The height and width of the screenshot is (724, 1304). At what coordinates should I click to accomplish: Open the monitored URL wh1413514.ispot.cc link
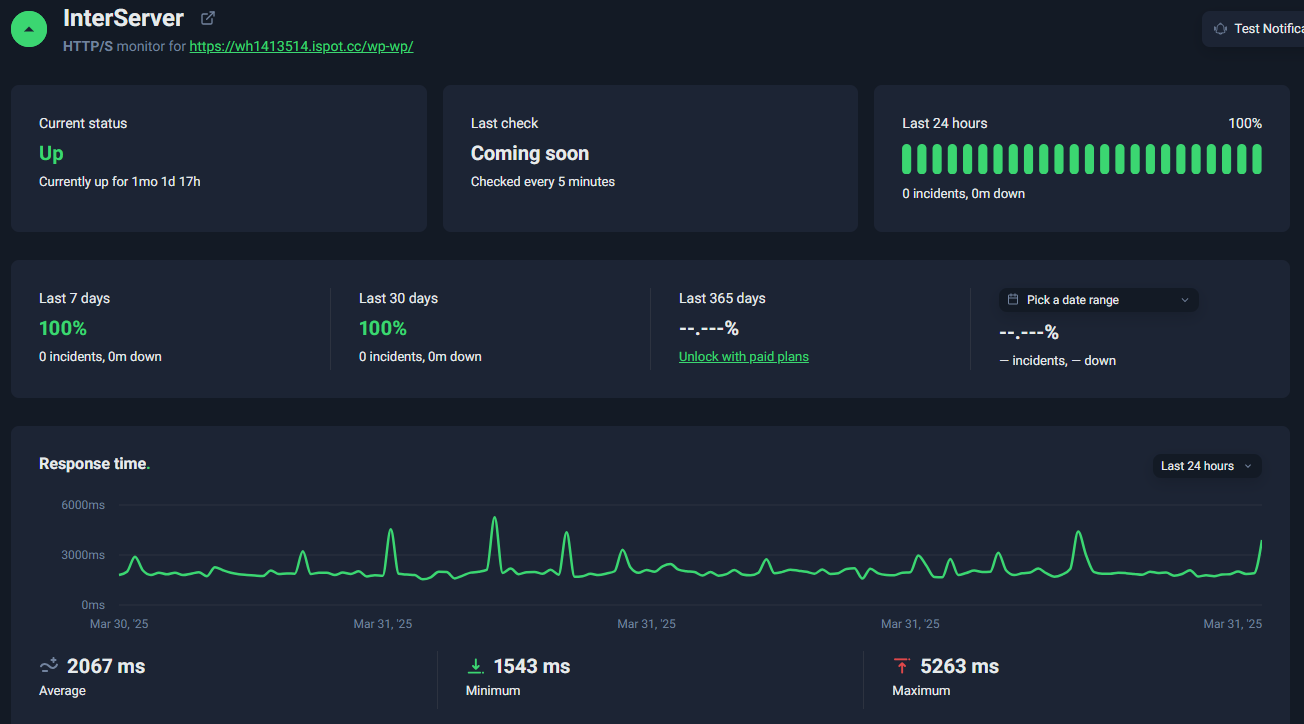[x=301, y=46]
